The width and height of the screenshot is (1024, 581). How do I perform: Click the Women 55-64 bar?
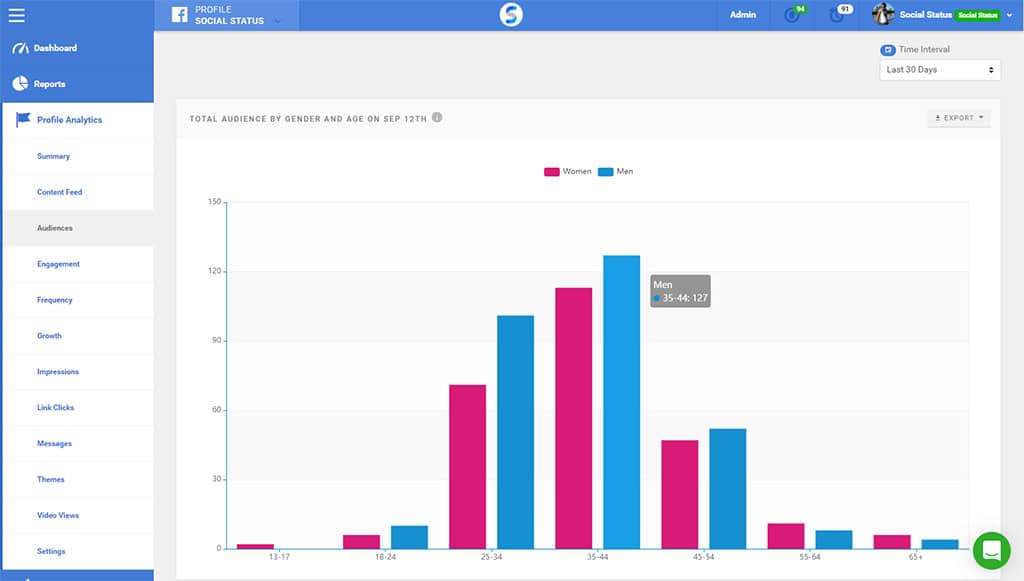(x=786, y=536)
